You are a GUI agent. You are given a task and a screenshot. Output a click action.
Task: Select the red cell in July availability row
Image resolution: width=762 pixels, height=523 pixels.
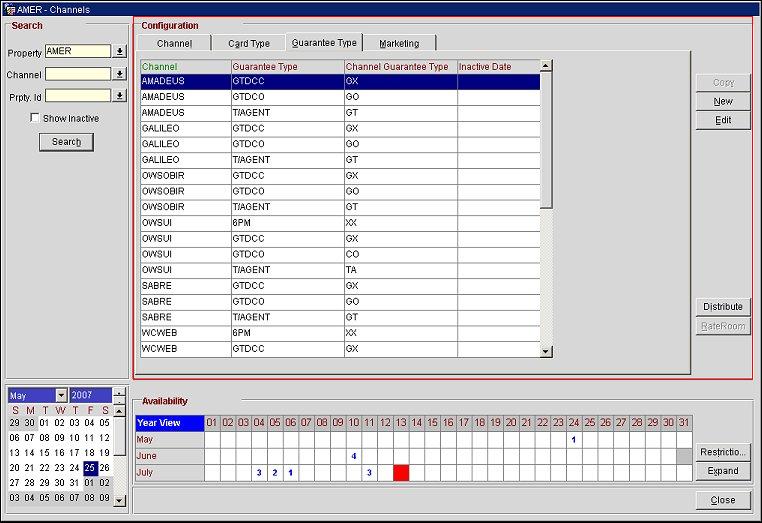(x=401, y=472)
